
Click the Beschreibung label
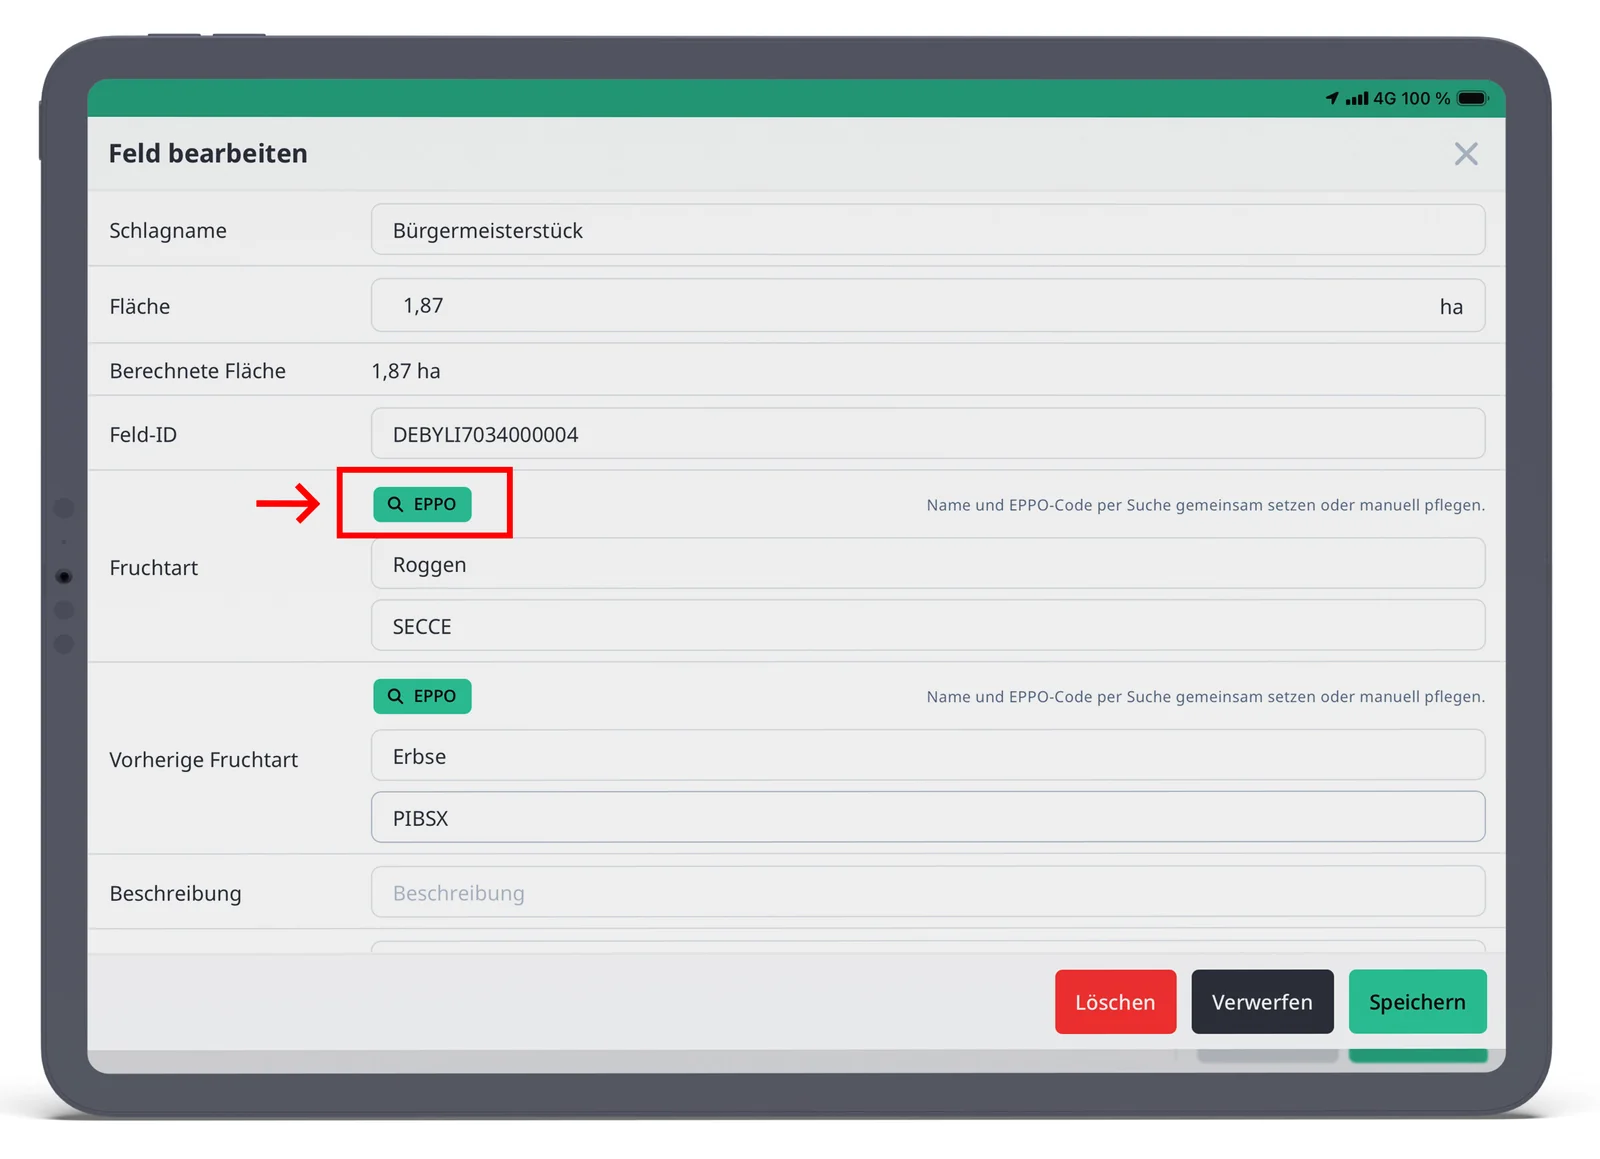(175, 894)
